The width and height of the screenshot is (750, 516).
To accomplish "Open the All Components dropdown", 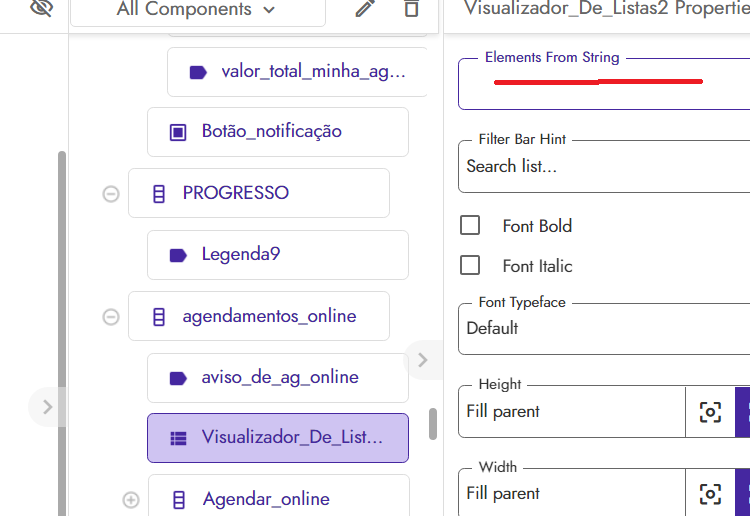I will coord(196,10).
